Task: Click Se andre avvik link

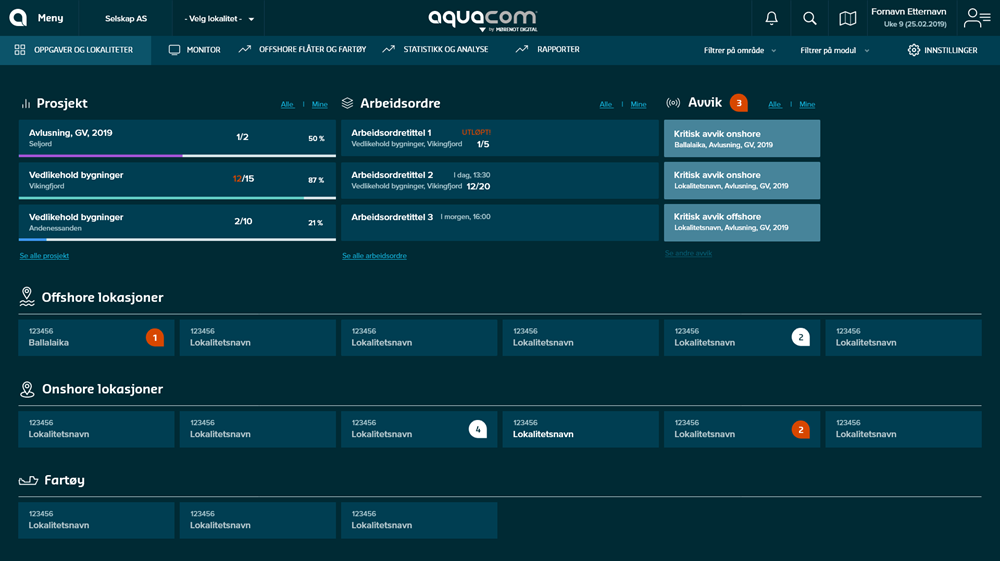Action: click(688, 253)
